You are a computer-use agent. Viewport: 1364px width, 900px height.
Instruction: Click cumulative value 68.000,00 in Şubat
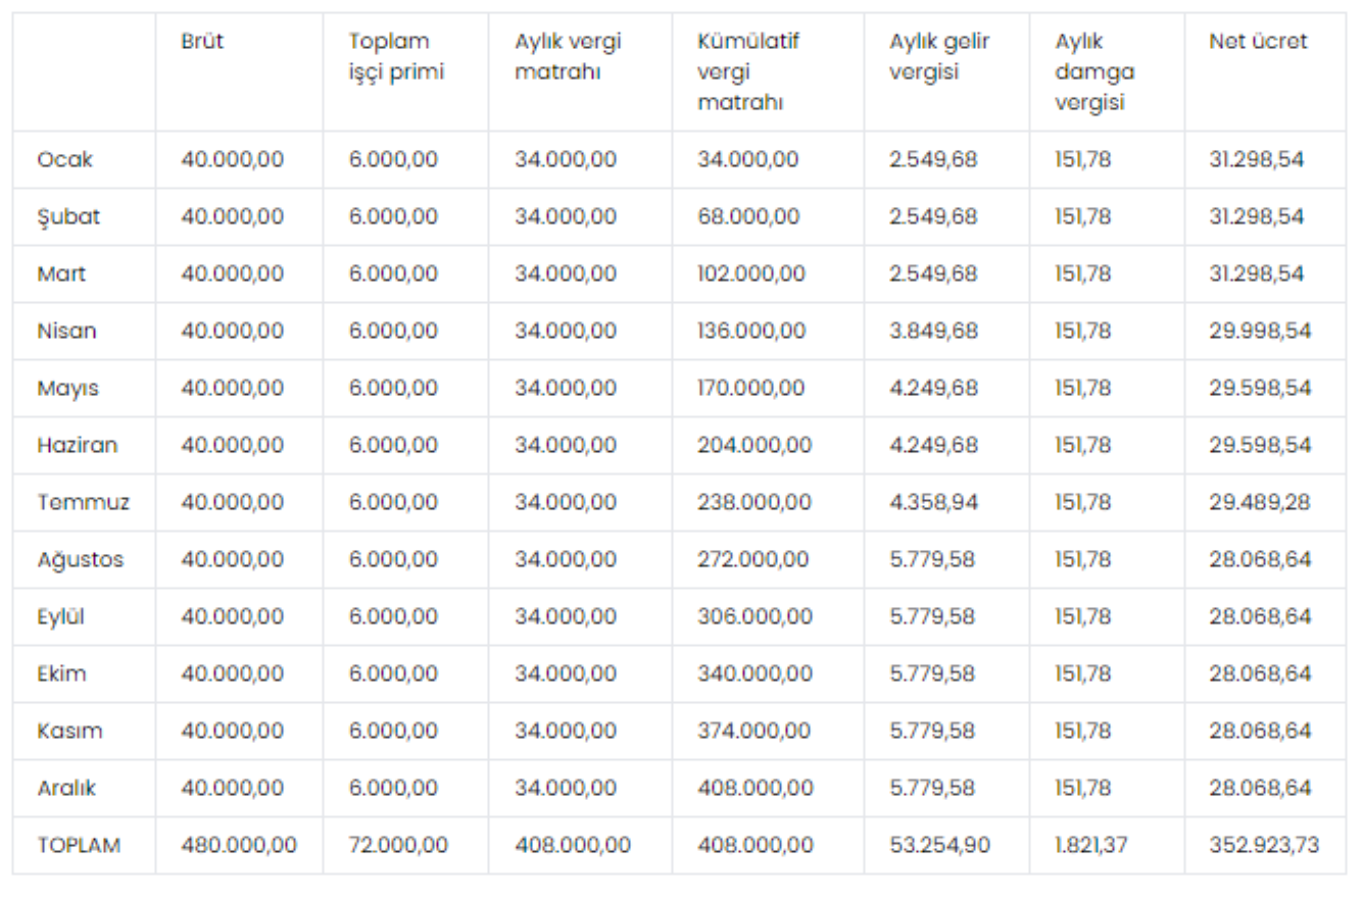(x=748, y=216)
